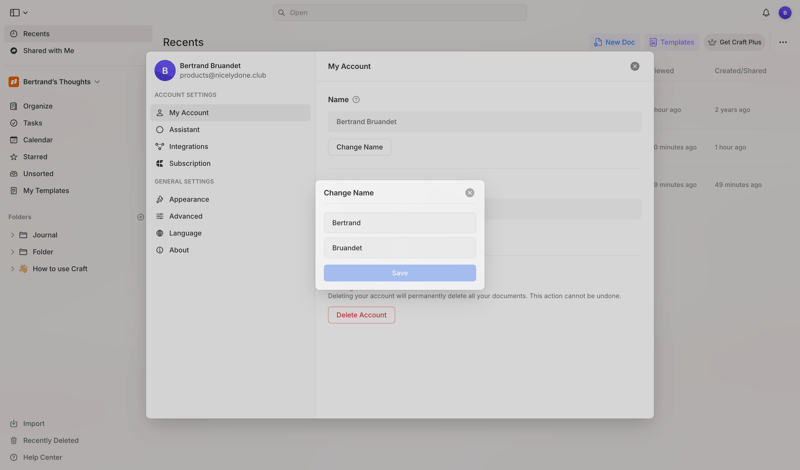Open Import at sidebar bottom
The image size is (800, 470).
(33, 424)
